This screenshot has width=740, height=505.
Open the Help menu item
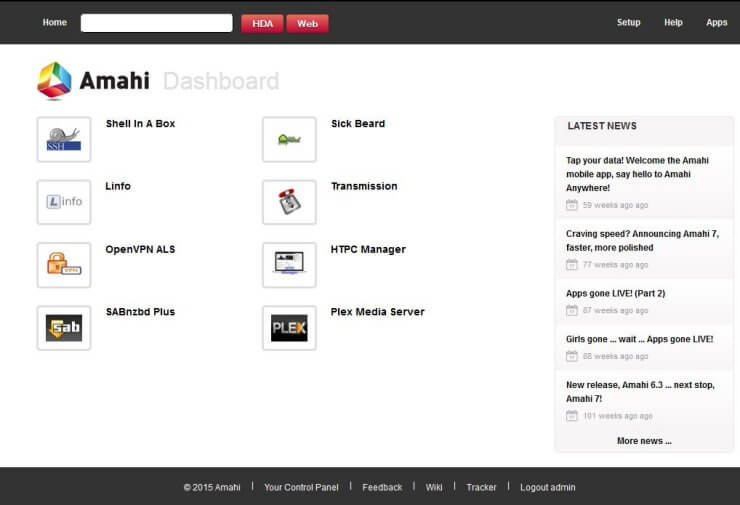pos(673,22)
